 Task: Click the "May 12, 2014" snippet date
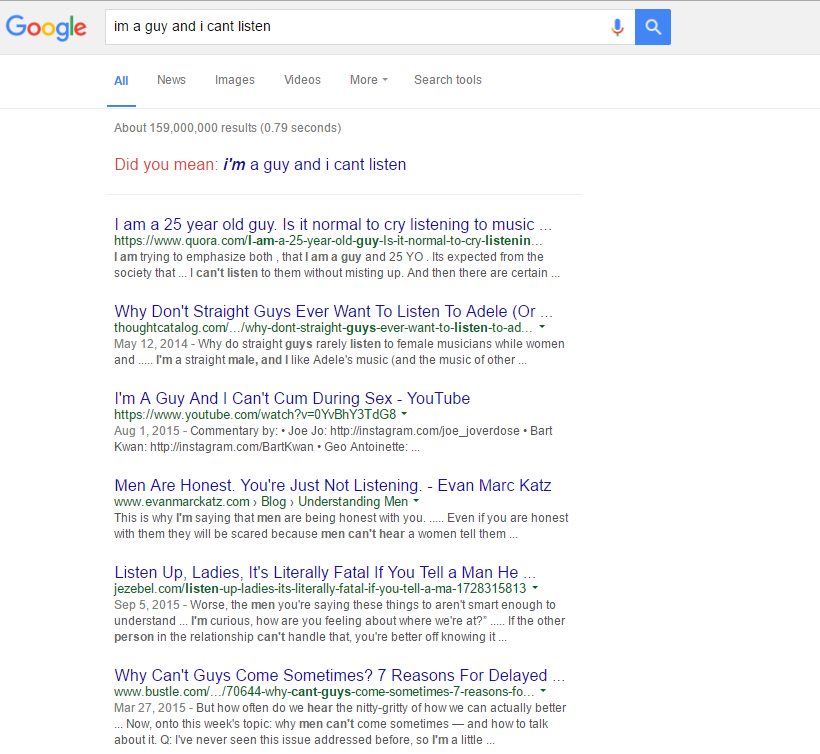151,344
